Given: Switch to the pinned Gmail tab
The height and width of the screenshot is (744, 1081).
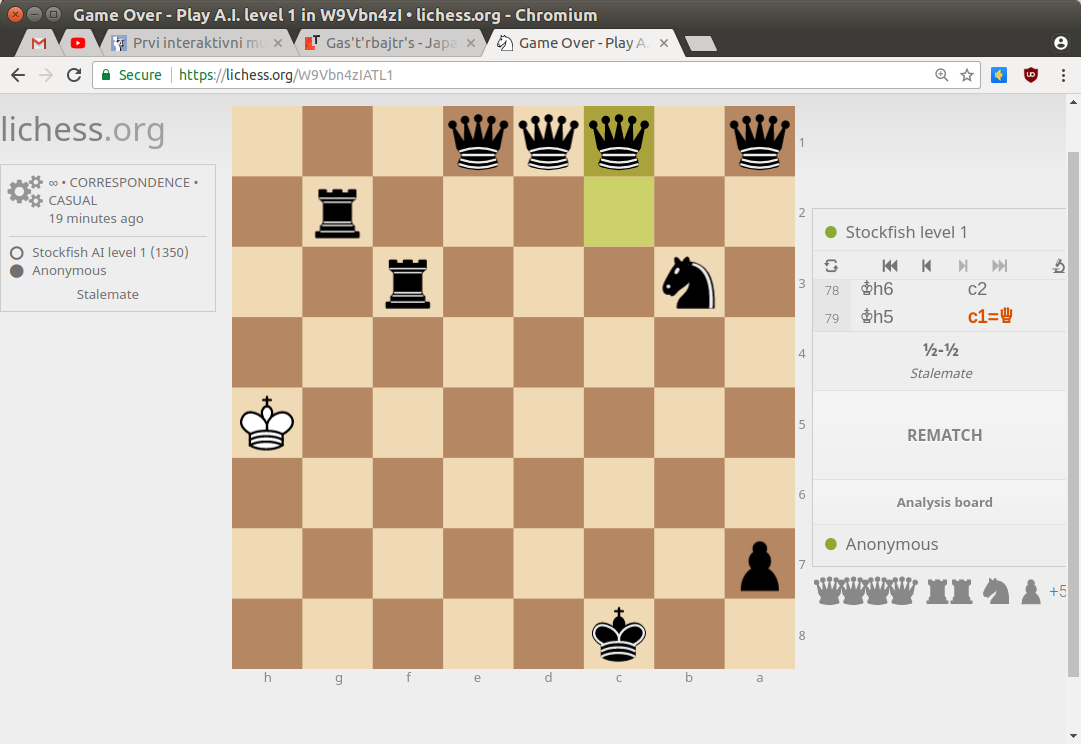Looking at the screenshot, I should 39,43.
